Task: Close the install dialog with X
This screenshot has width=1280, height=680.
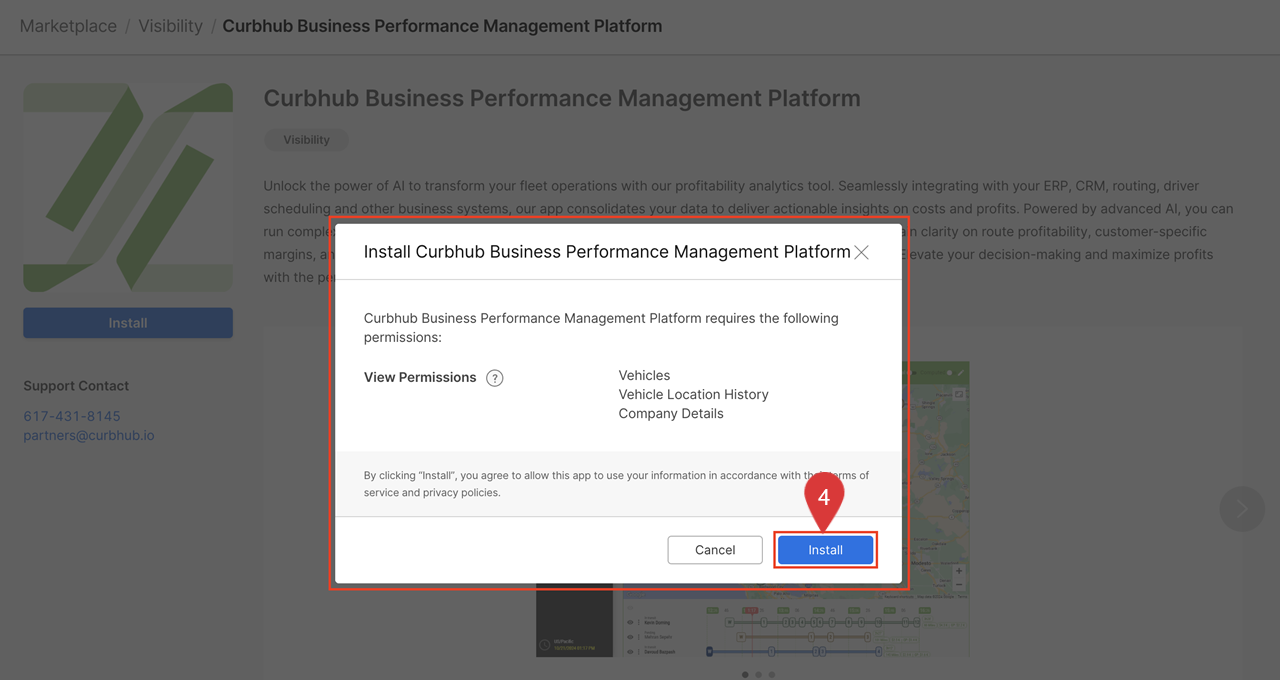Action: (x=861, y=252)
